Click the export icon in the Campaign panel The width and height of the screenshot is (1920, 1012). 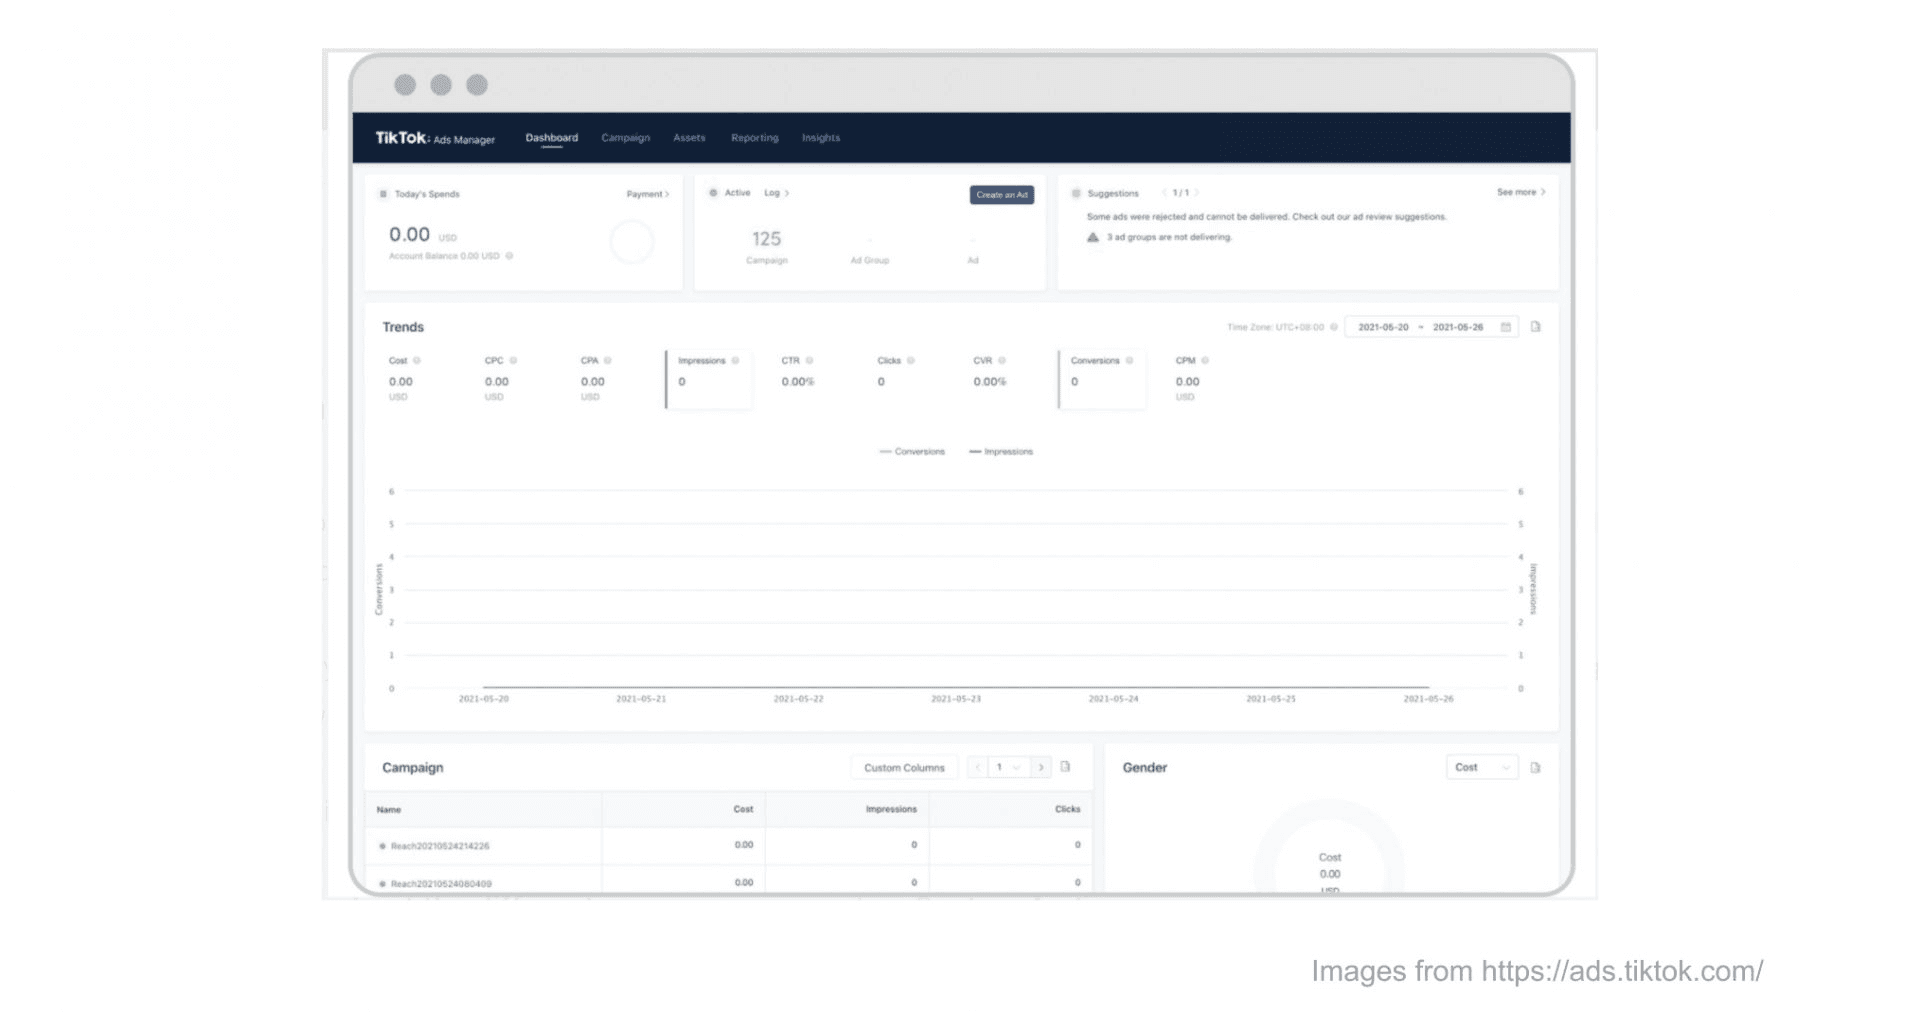tap(1065, 767)
